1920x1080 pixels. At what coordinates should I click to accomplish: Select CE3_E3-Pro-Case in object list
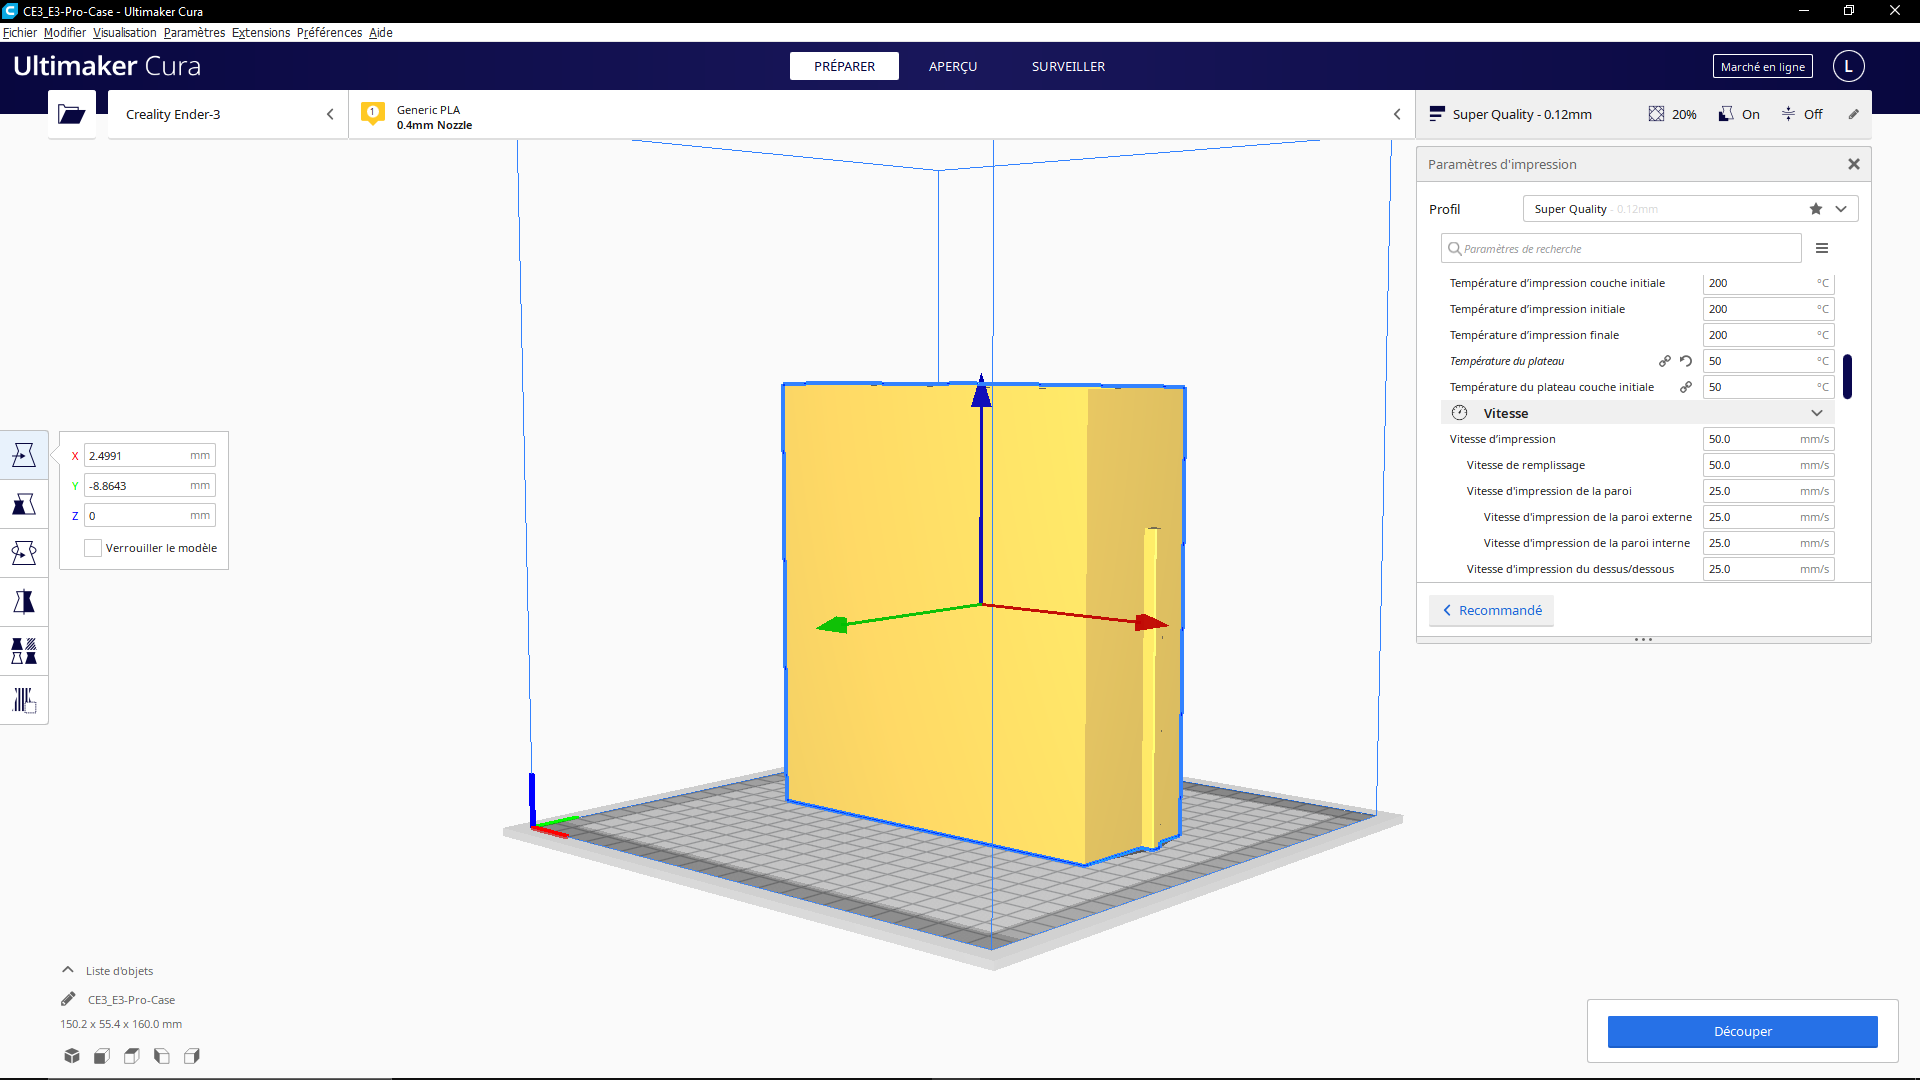point(131,999)
